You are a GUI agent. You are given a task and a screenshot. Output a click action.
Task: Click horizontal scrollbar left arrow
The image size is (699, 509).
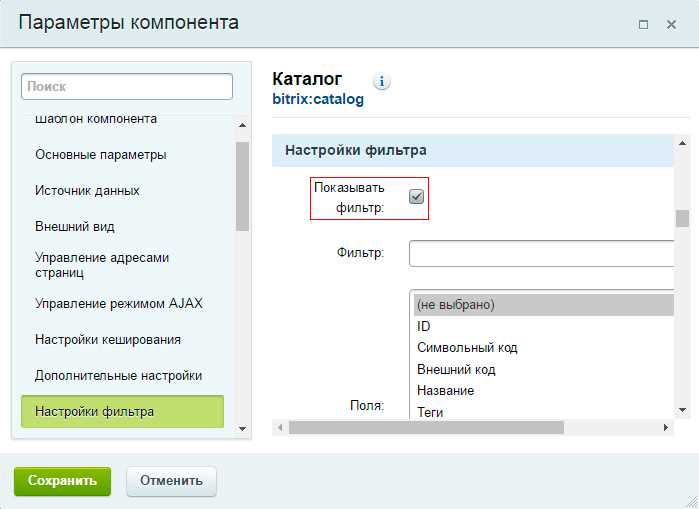pyautogui.click(x=280, y=427)
